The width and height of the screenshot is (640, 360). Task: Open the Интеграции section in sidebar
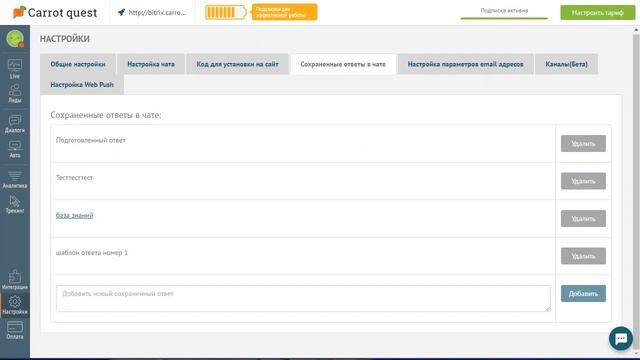coord(15,280)
